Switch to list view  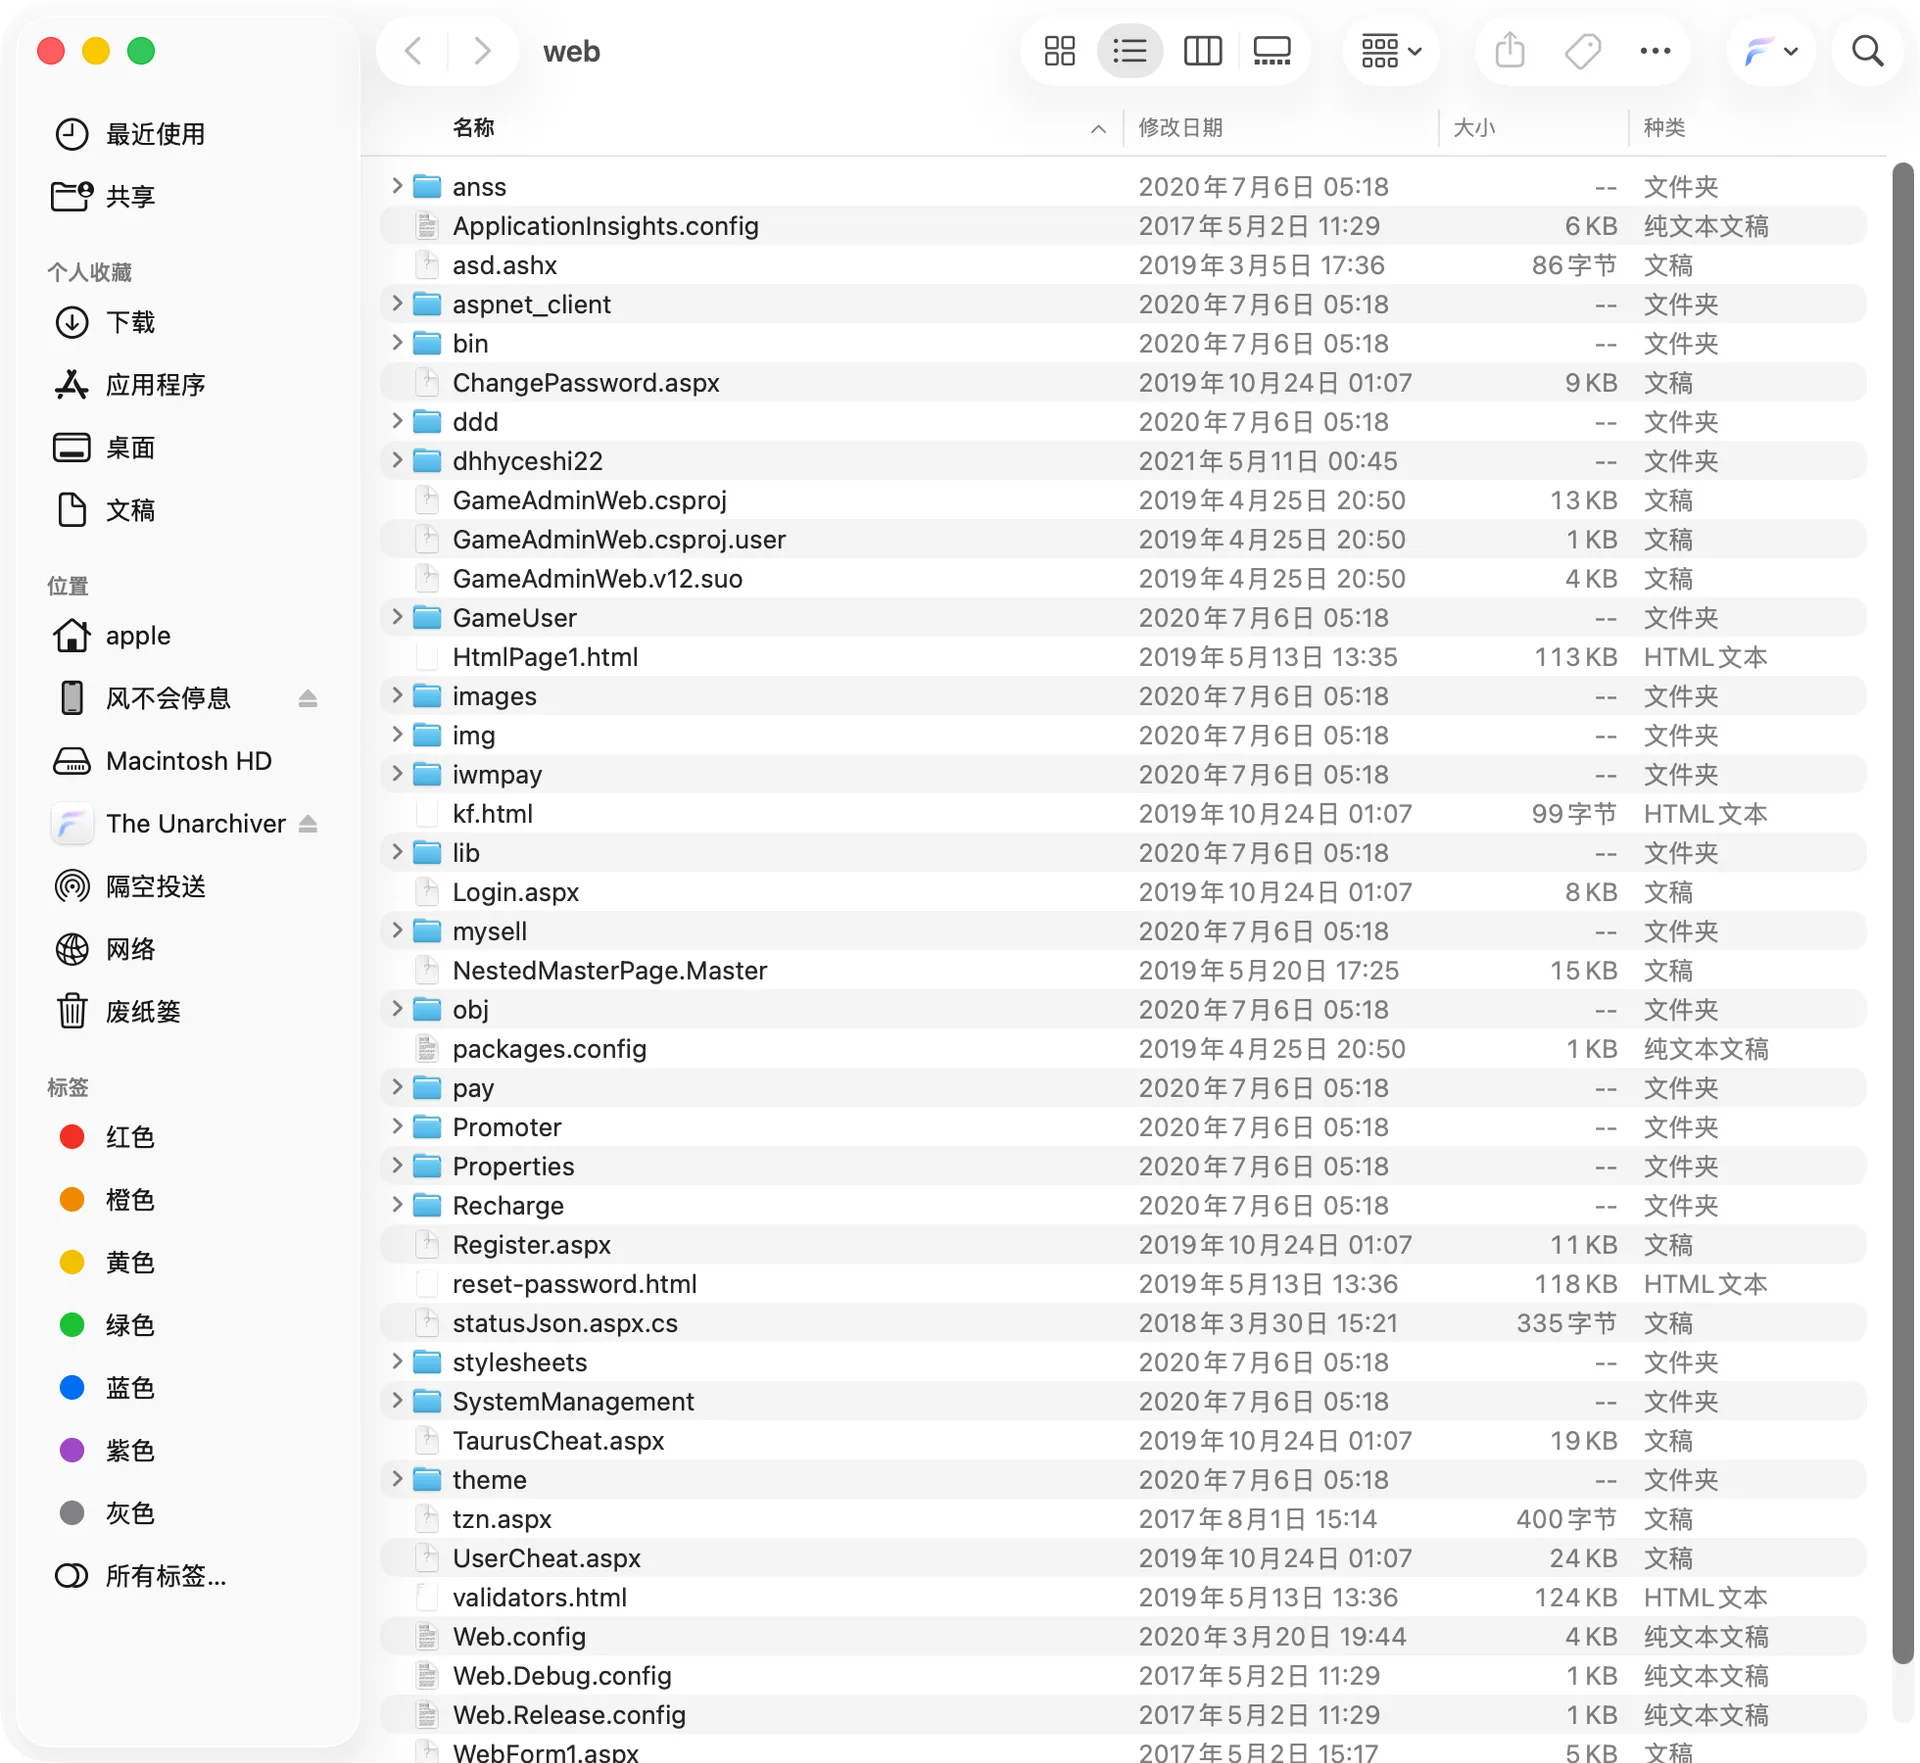tap(1130, 51)
